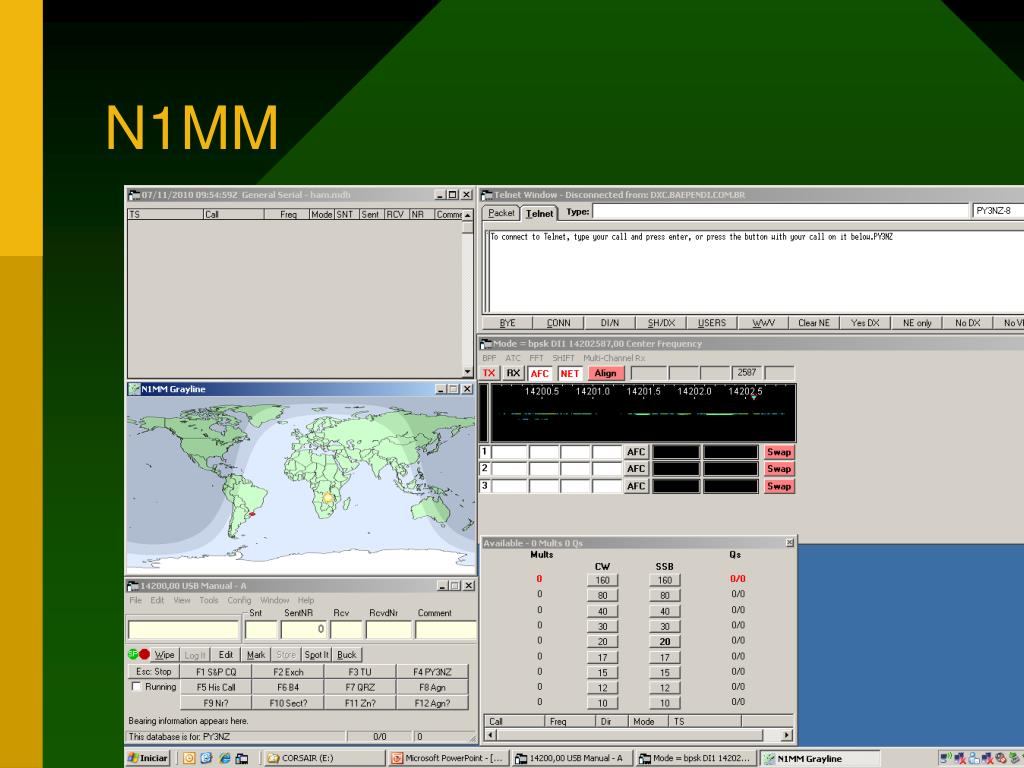Open the File menu in entry window
This screenshot has width=1024, height=768.
click(x=135, y=600)
